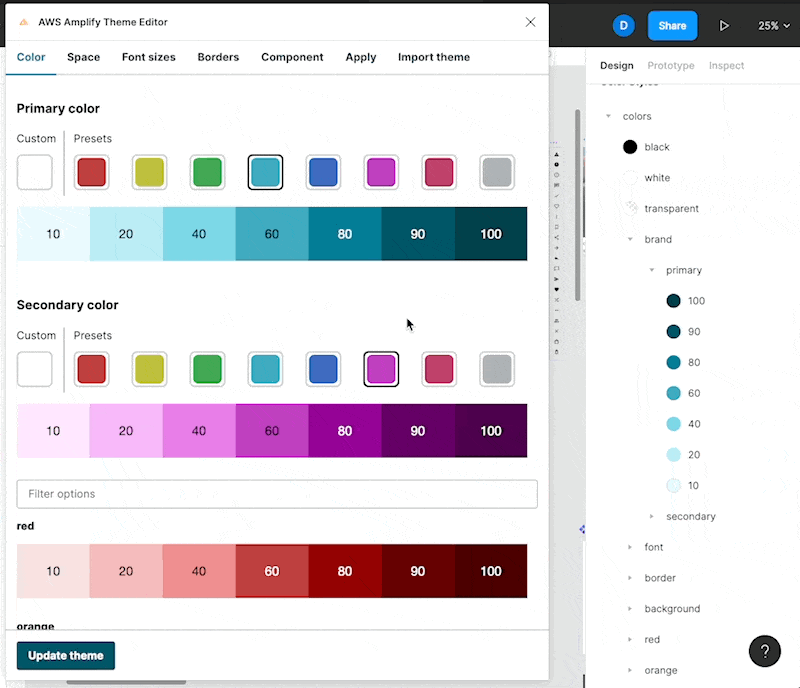800x688 pixels.
Task: Expand the orange color styles group
Action: click(630, 670)
